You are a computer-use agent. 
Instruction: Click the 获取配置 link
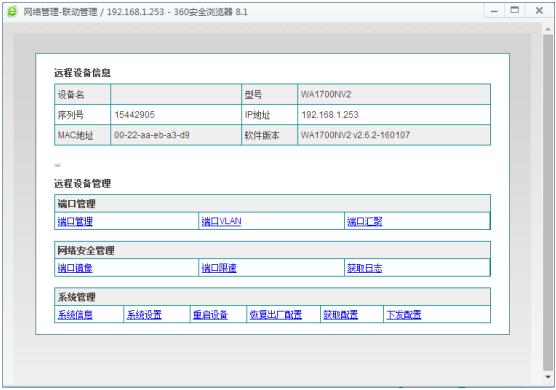point(340,315)
